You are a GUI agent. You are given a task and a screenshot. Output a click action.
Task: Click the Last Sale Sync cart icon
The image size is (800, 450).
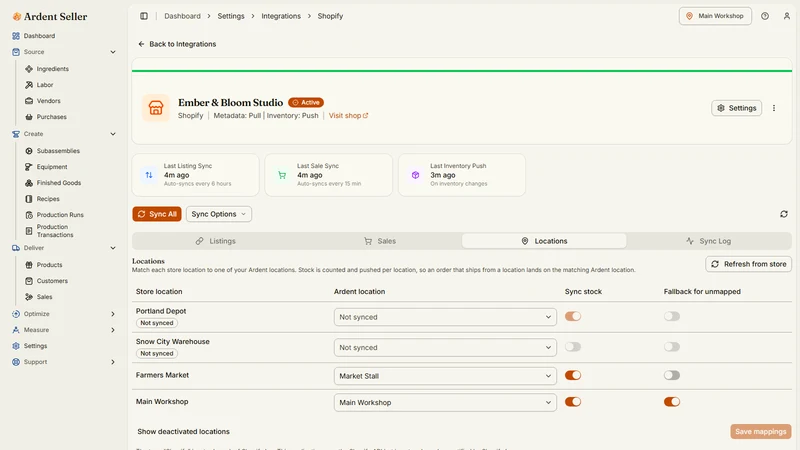point(282,175)
